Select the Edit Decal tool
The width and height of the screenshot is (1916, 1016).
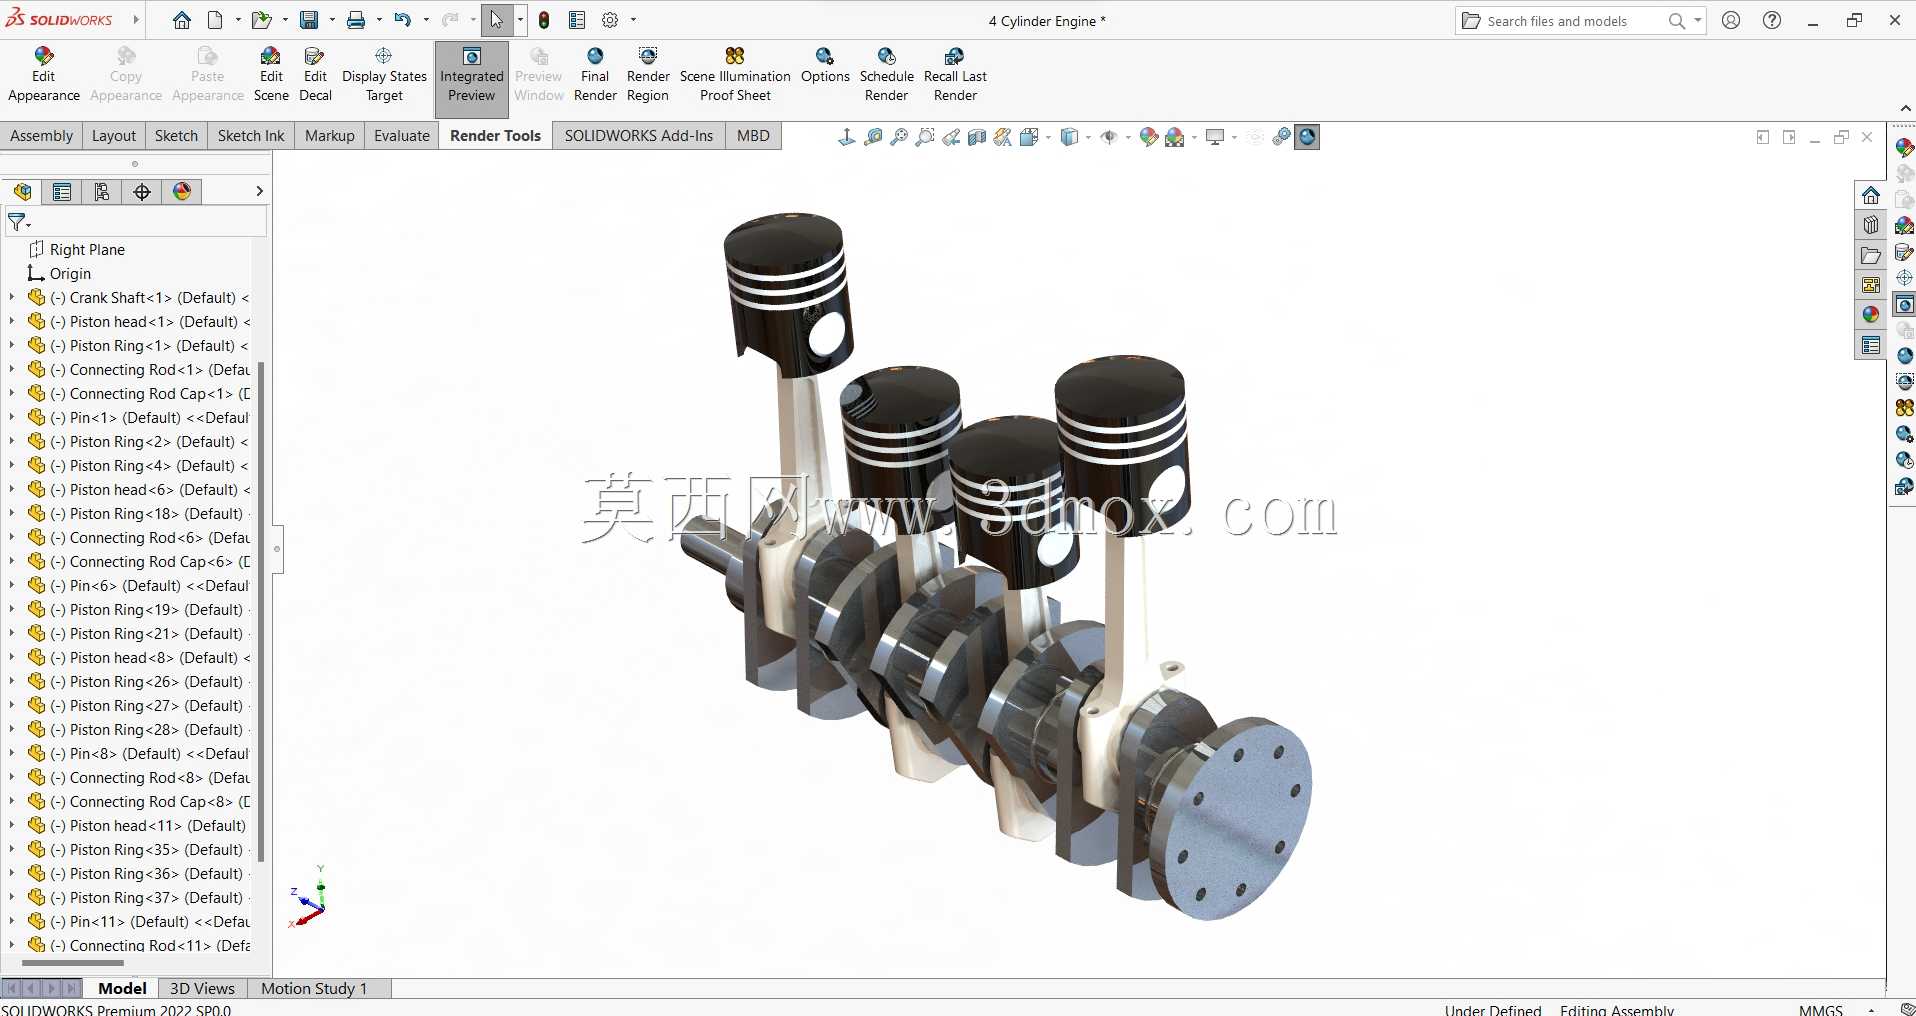pos(315,74)
